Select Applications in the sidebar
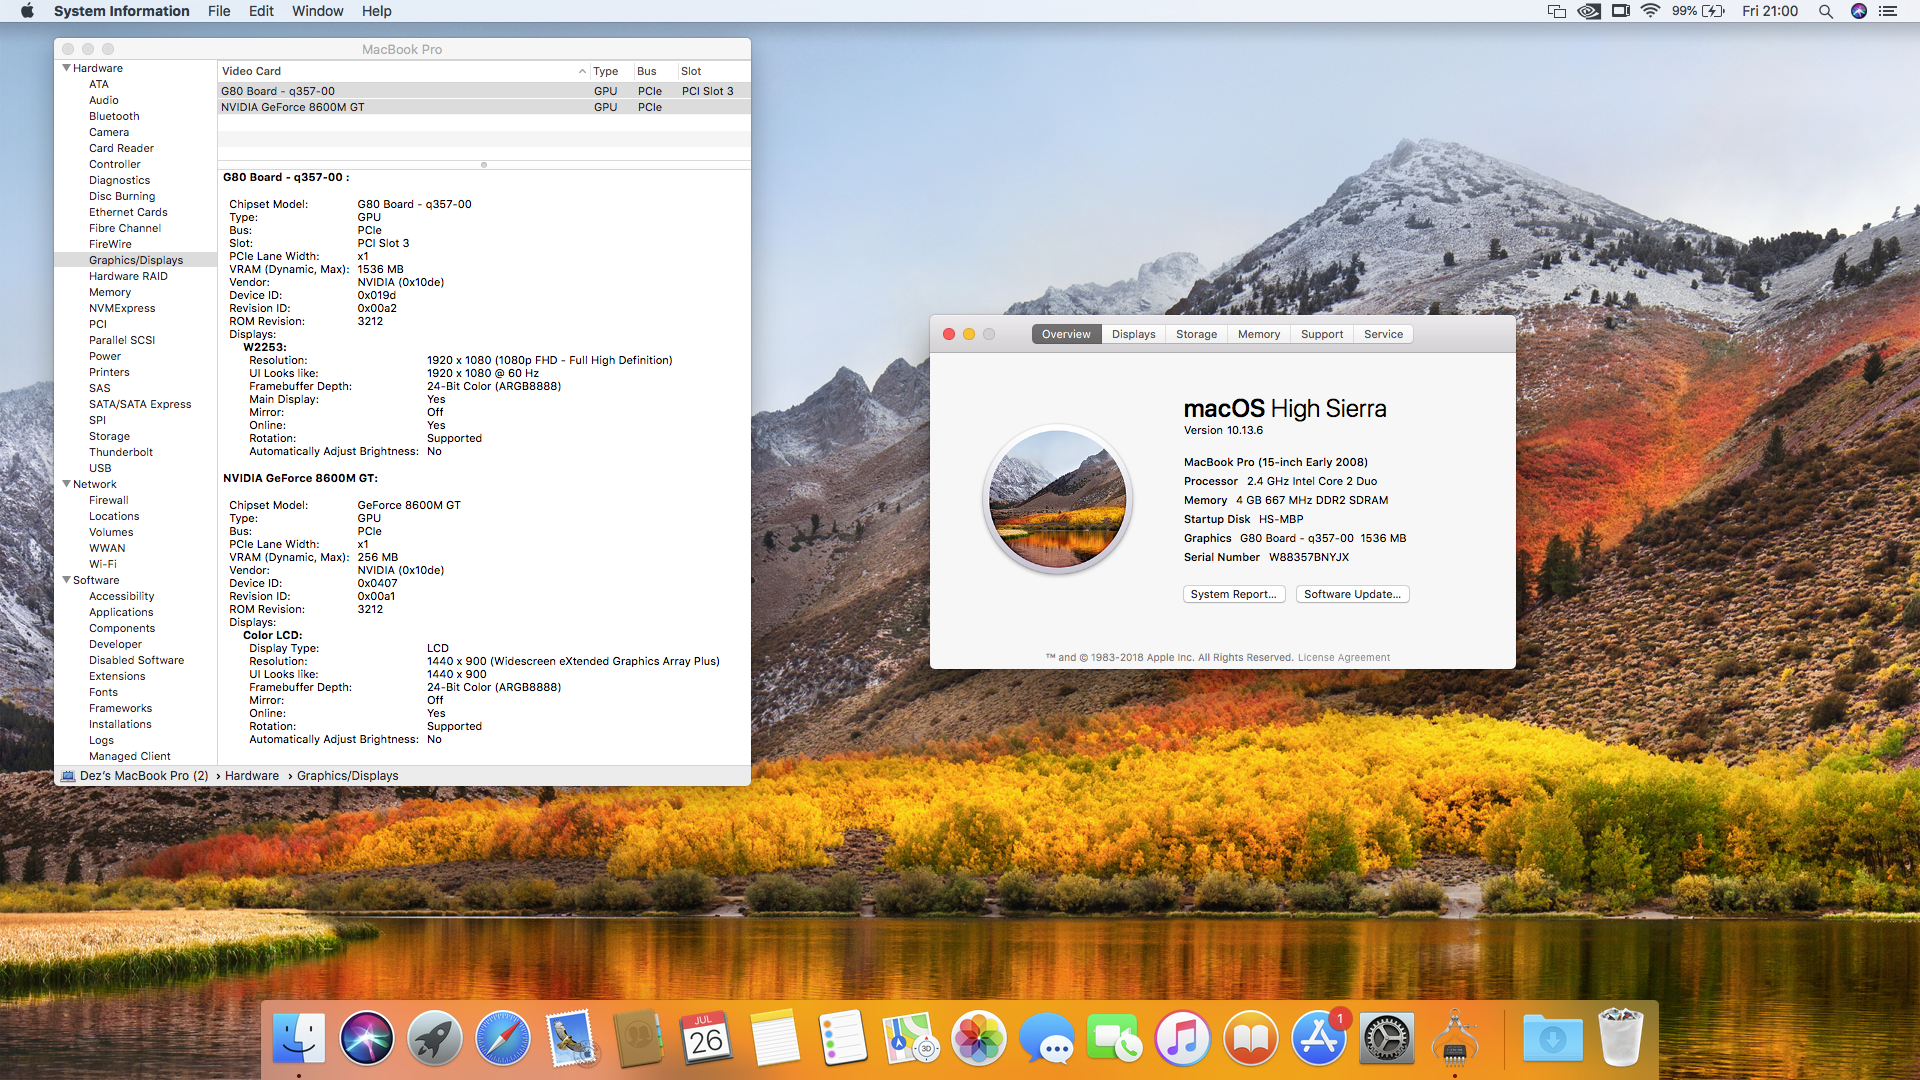The width and height of the screenshot is (1920, 1080). click(x=121, y=612)
